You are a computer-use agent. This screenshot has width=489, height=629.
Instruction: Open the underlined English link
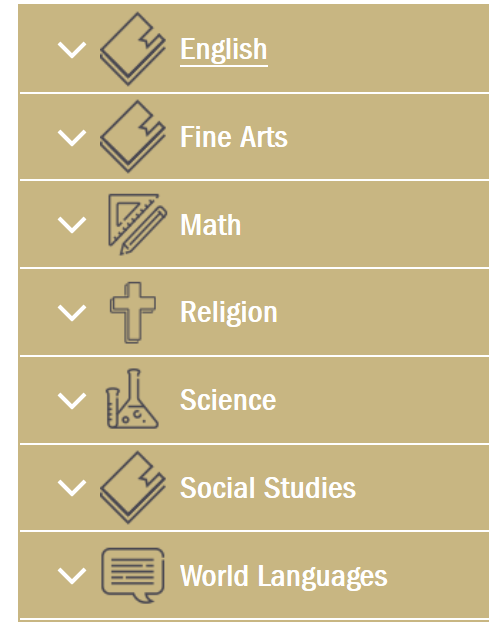click(x=224, y=51)
